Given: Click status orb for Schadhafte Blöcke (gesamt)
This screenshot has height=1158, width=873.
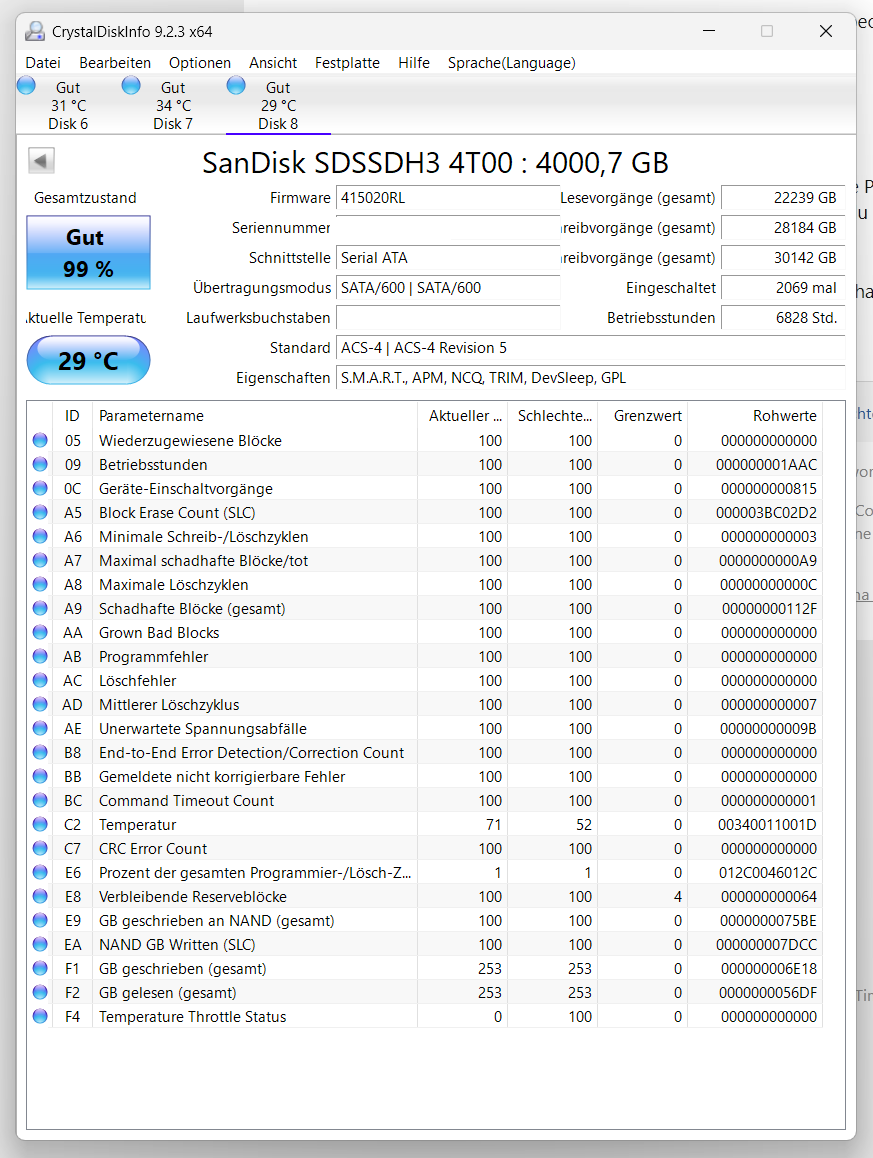Looking at the screenshot, I should point(40,609).
